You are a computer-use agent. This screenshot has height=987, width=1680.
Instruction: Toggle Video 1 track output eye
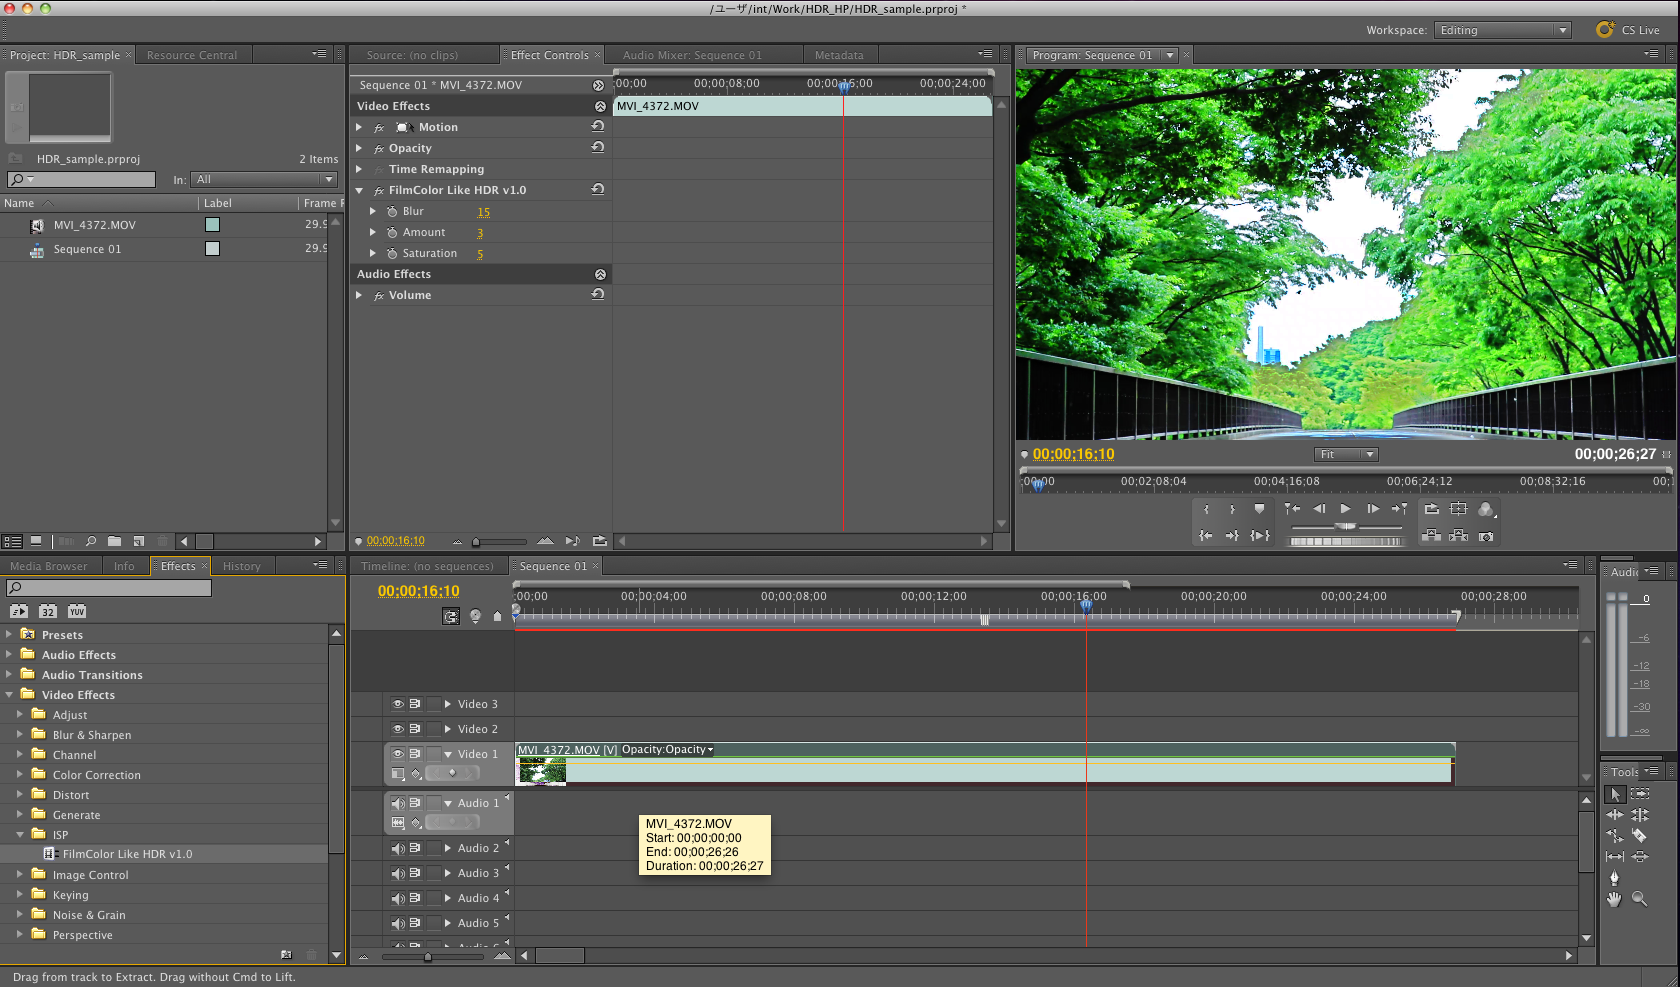pyautogui.click(x=398, y=754)
